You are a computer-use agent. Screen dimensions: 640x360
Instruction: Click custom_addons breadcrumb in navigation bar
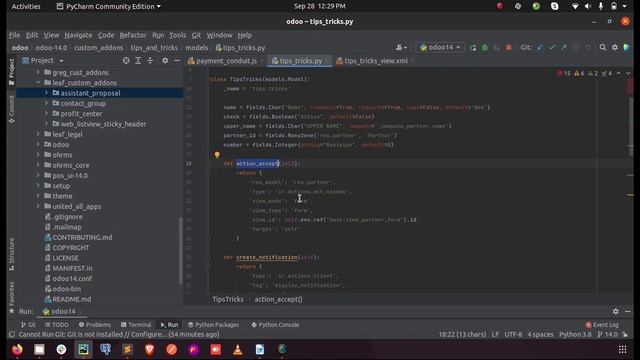pyautogui.click(x=98, y=48)
